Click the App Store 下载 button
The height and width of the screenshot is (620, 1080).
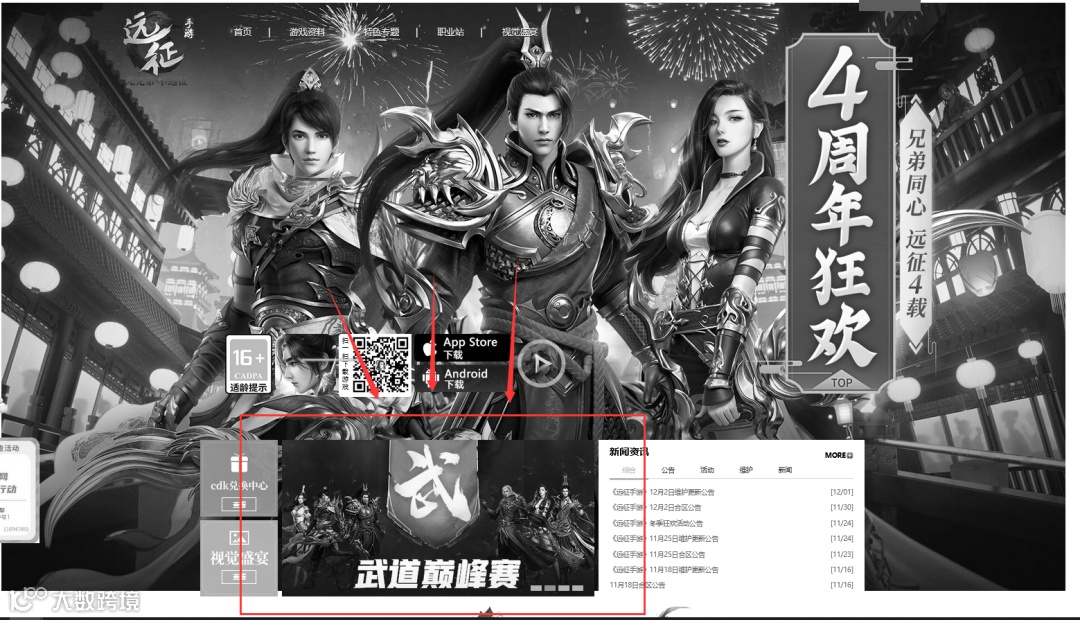pos(464,348)
